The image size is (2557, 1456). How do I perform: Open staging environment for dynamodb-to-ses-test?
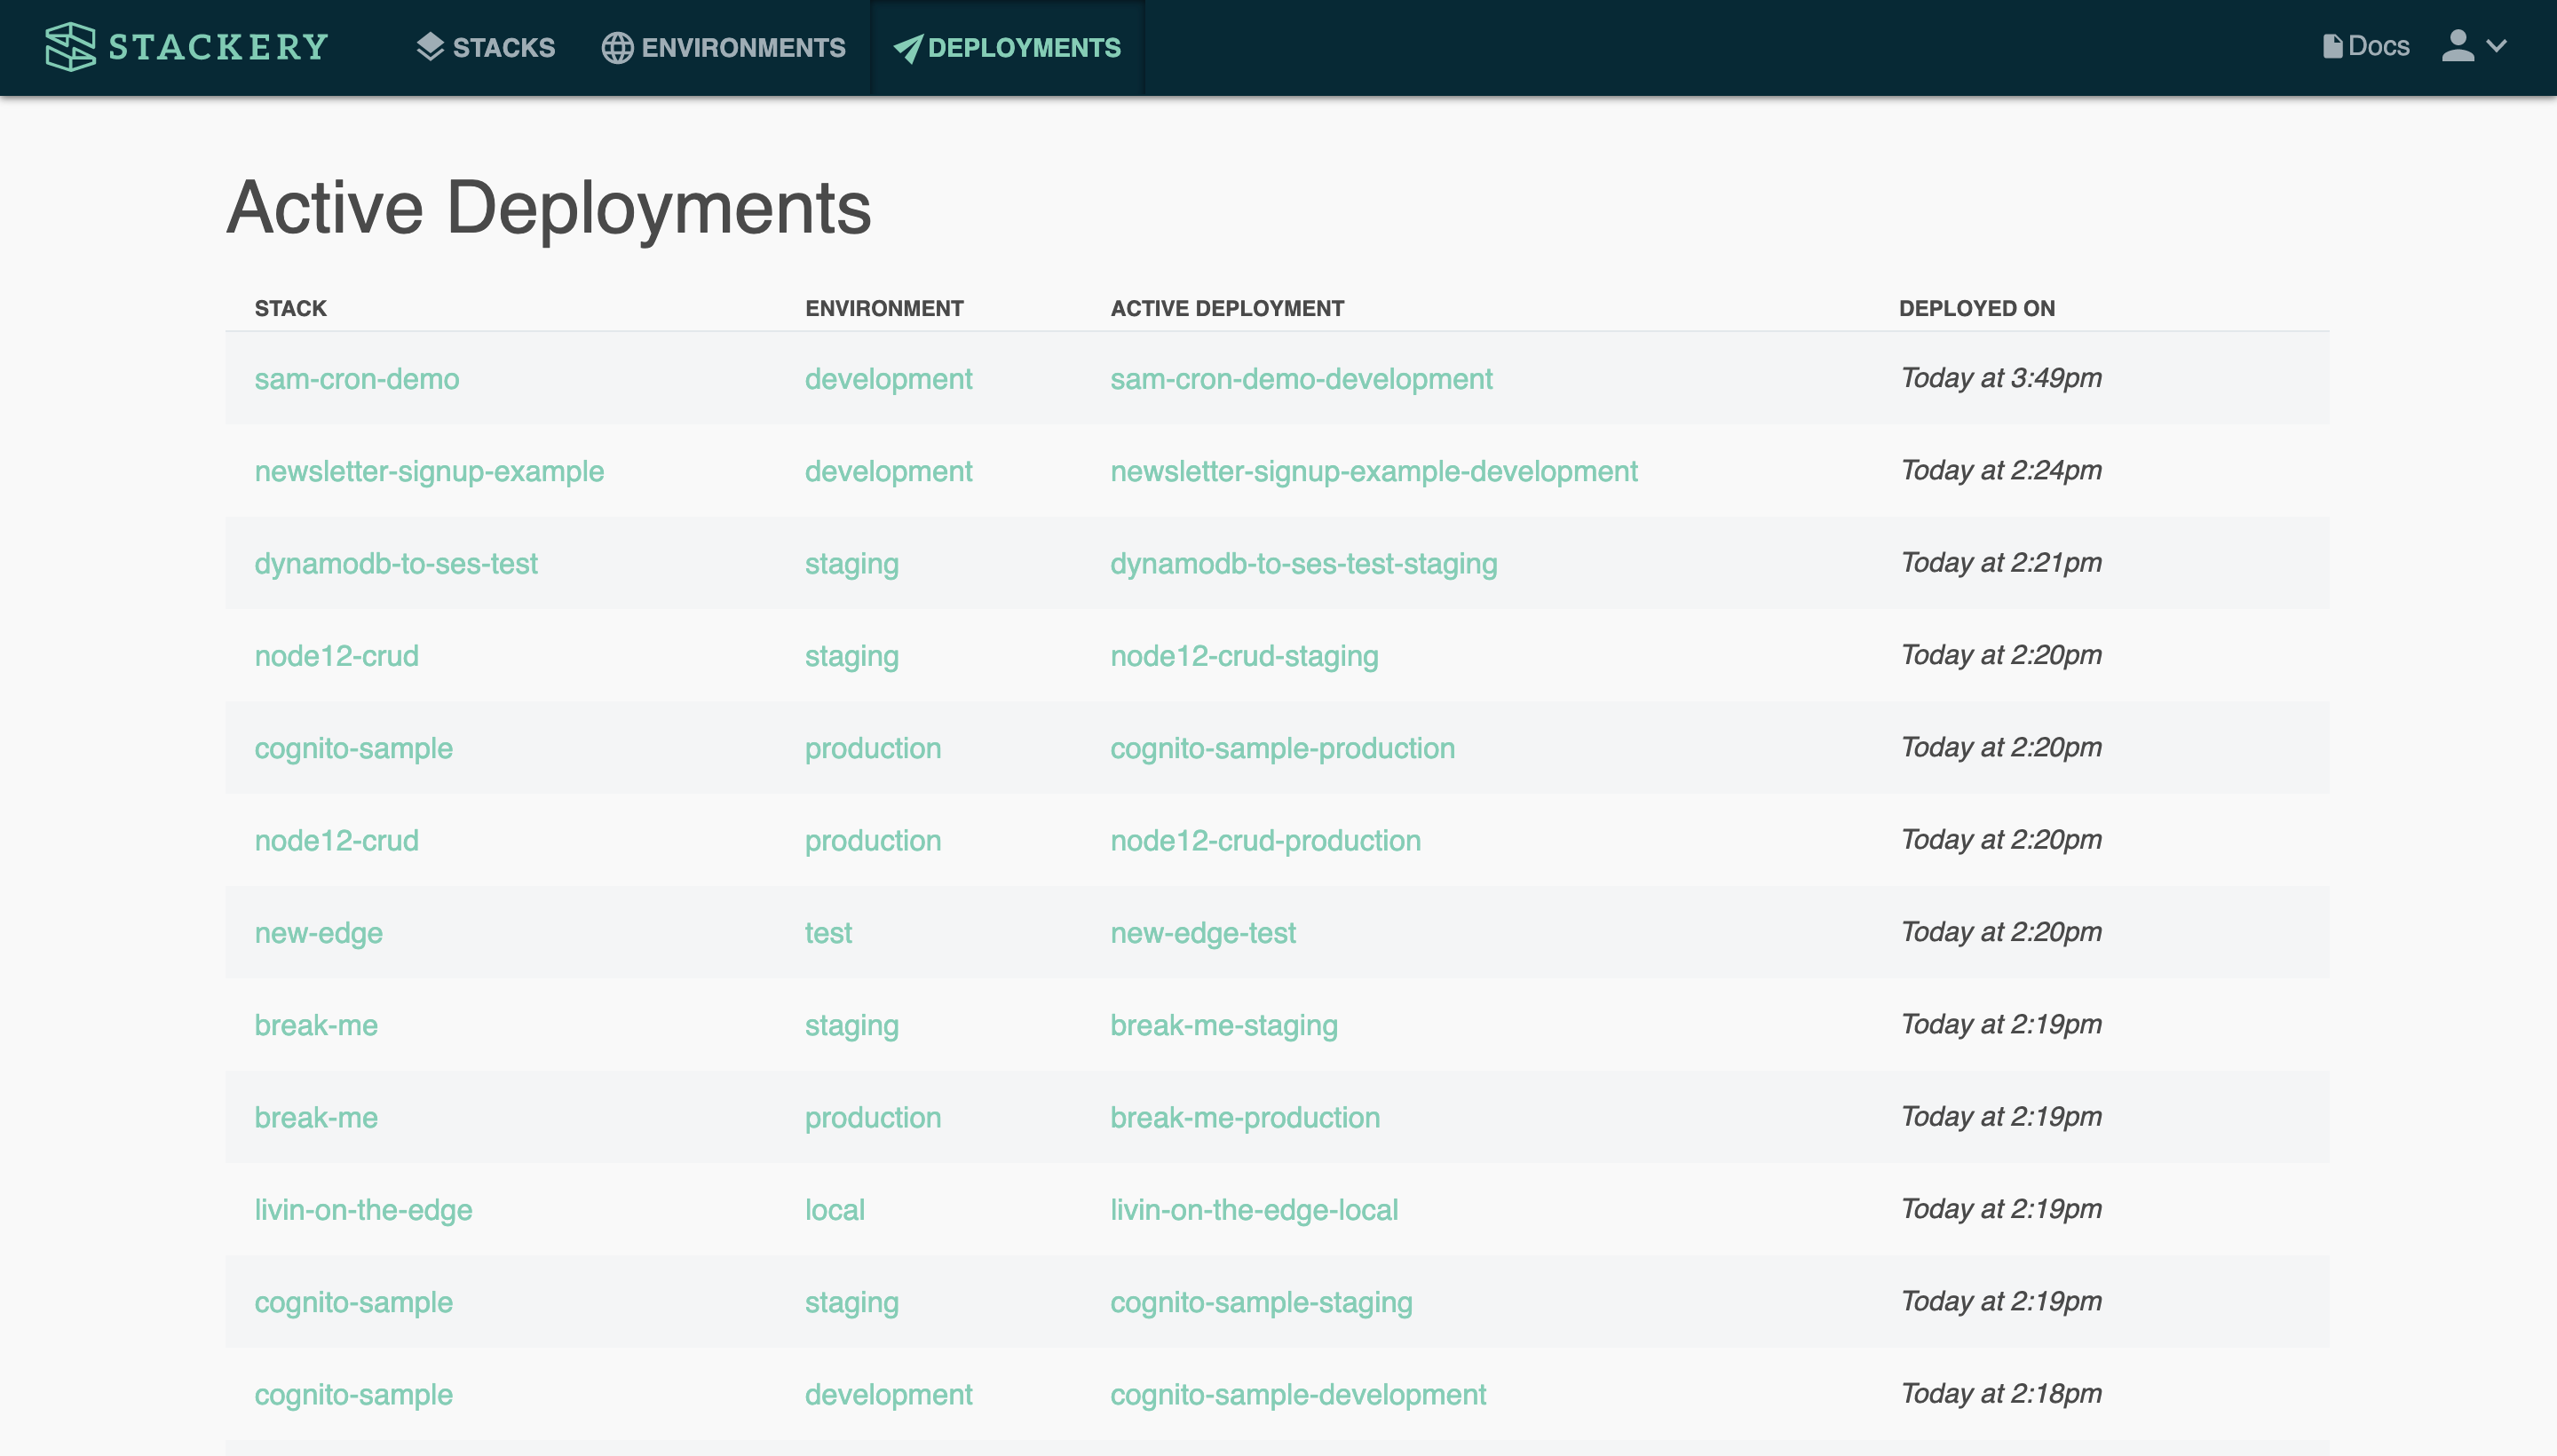(x=852, y=563)
